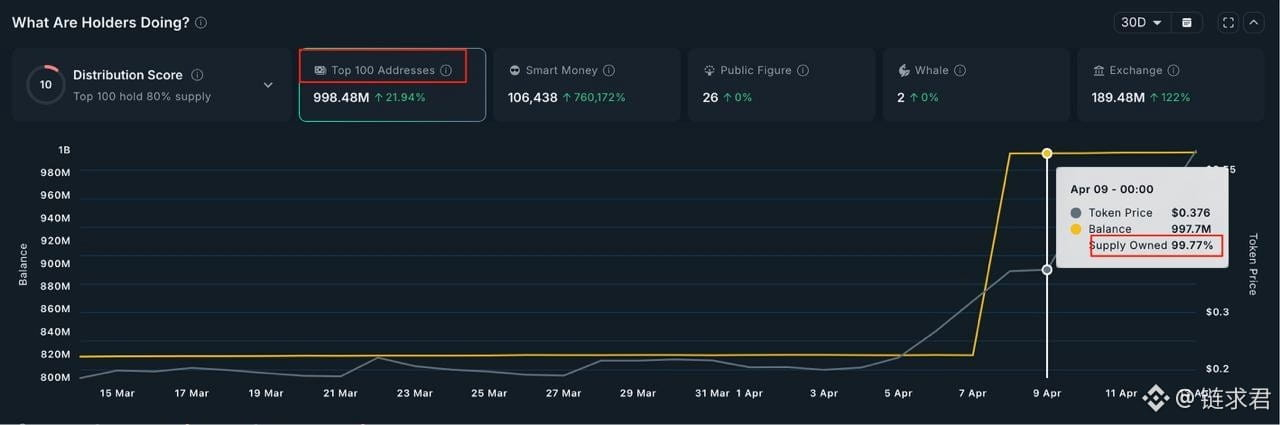Click the 800M y-axis label

click(x=55, y=378)
